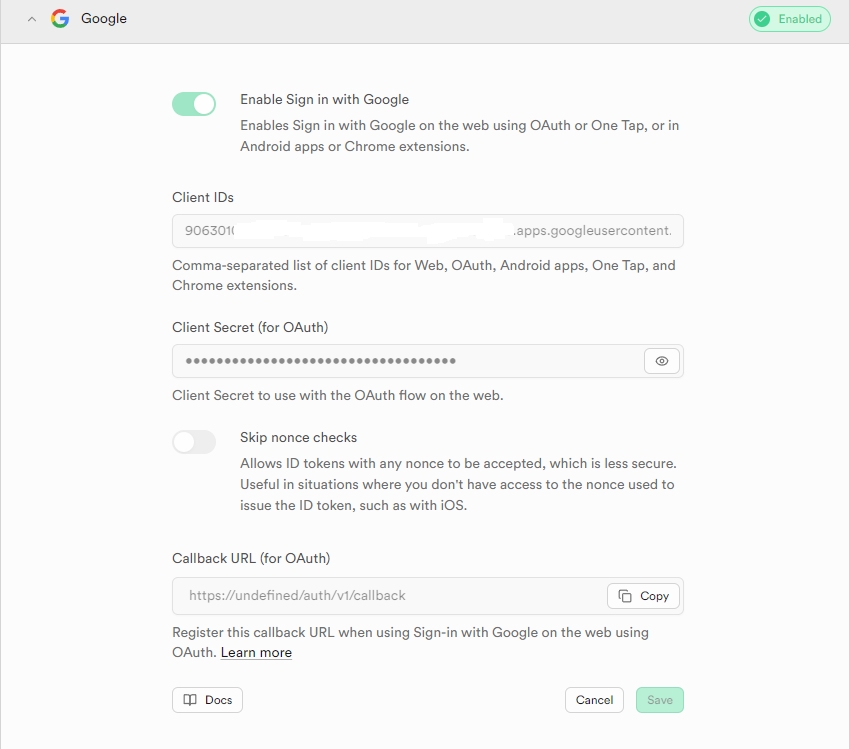Screen dimensions: 849x749
Task: Reveal the client secret with eye icon
Action: click(661, 361)
